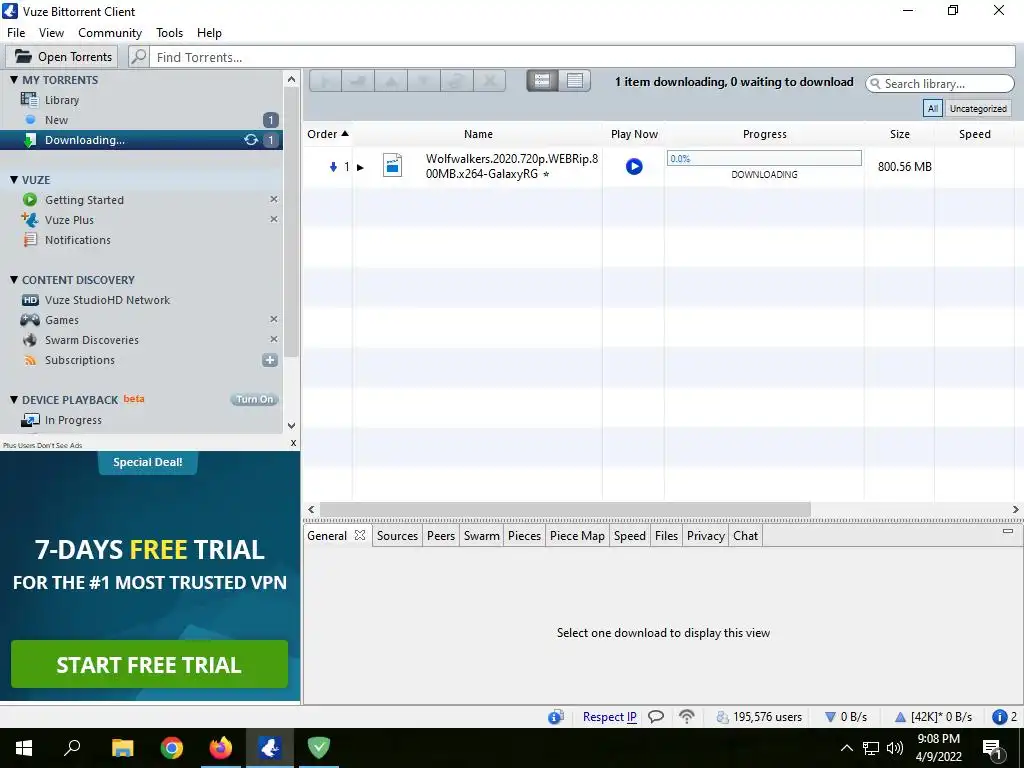Turn On Device Playback
The image size is (1024, 768).
(254, 399)
